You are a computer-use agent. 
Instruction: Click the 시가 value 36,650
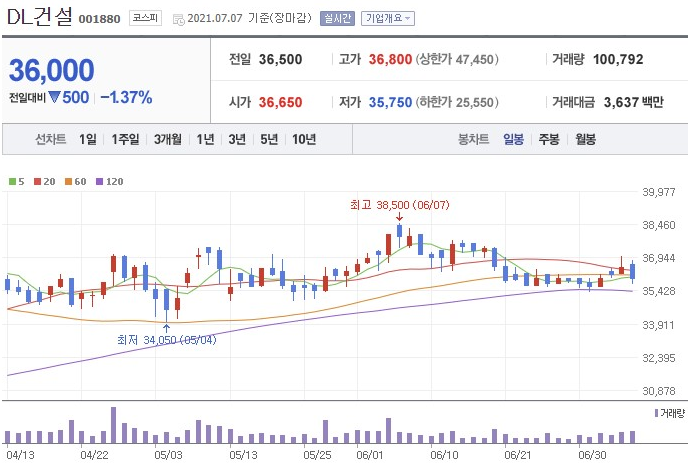pyautogui.click(x=280, y=102)
